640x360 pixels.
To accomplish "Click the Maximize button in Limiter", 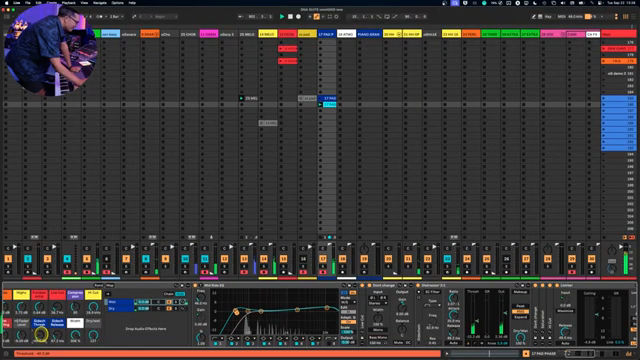I will click(x=565, y=311).
